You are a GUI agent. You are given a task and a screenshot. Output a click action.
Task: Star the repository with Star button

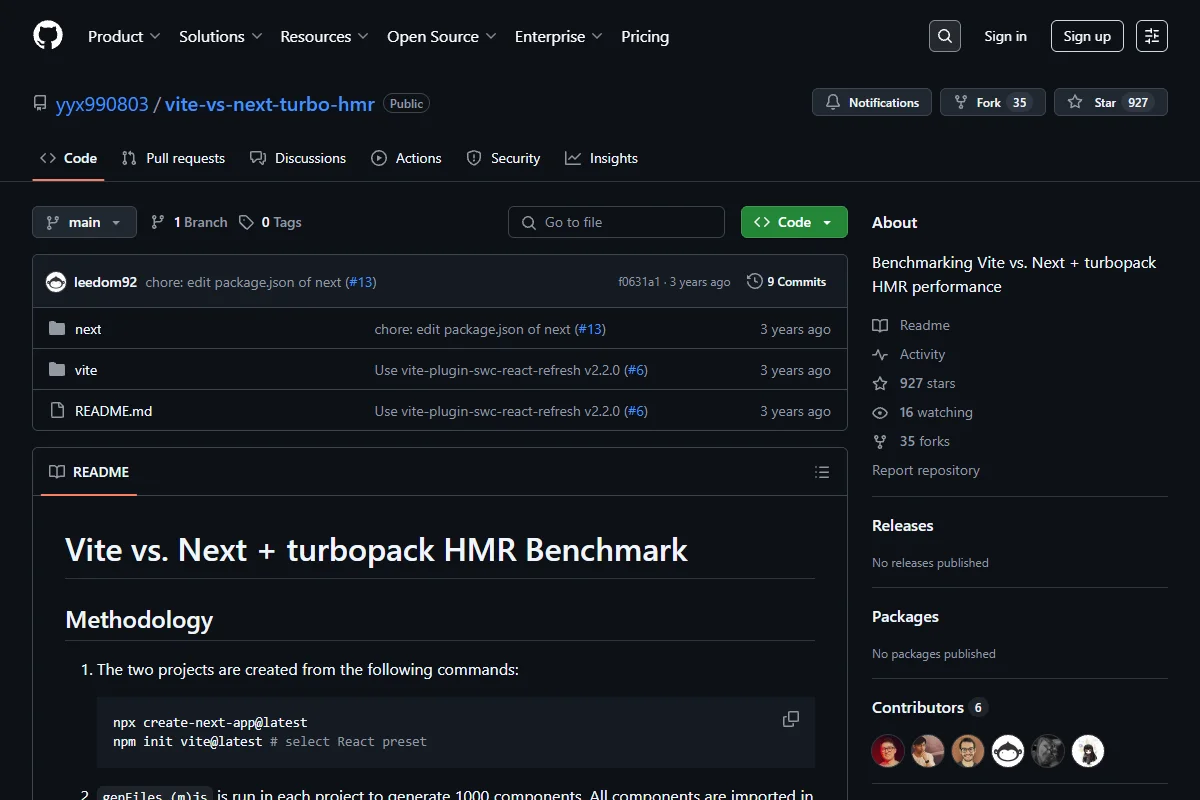[x=1111, y=103]
